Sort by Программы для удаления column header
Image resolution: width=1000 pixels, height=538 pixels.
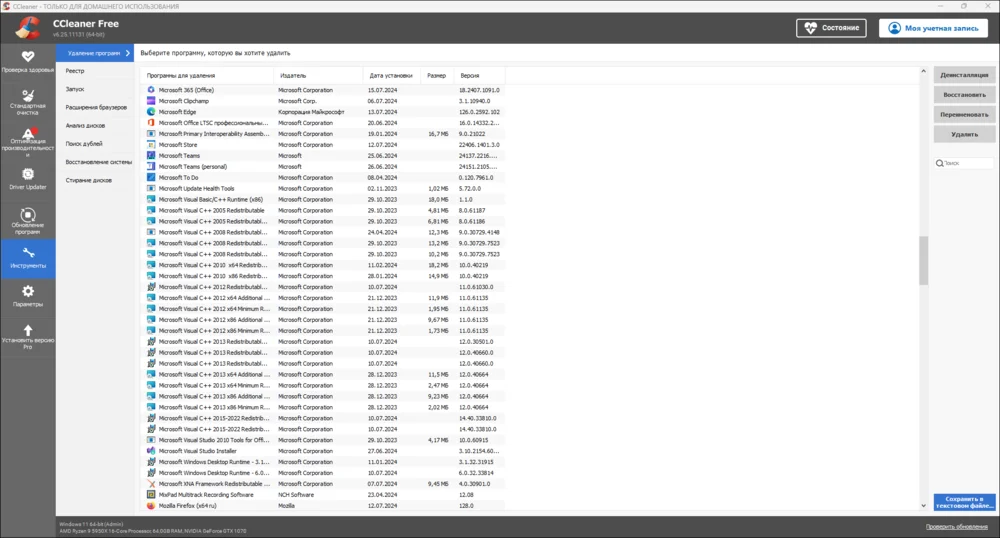[207, 75]
